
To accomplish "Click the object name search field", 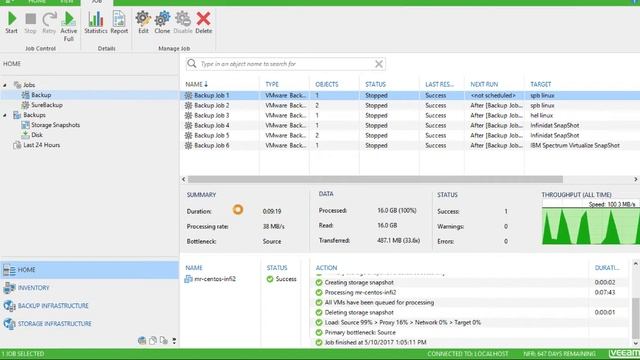I will tap(286, 64).
